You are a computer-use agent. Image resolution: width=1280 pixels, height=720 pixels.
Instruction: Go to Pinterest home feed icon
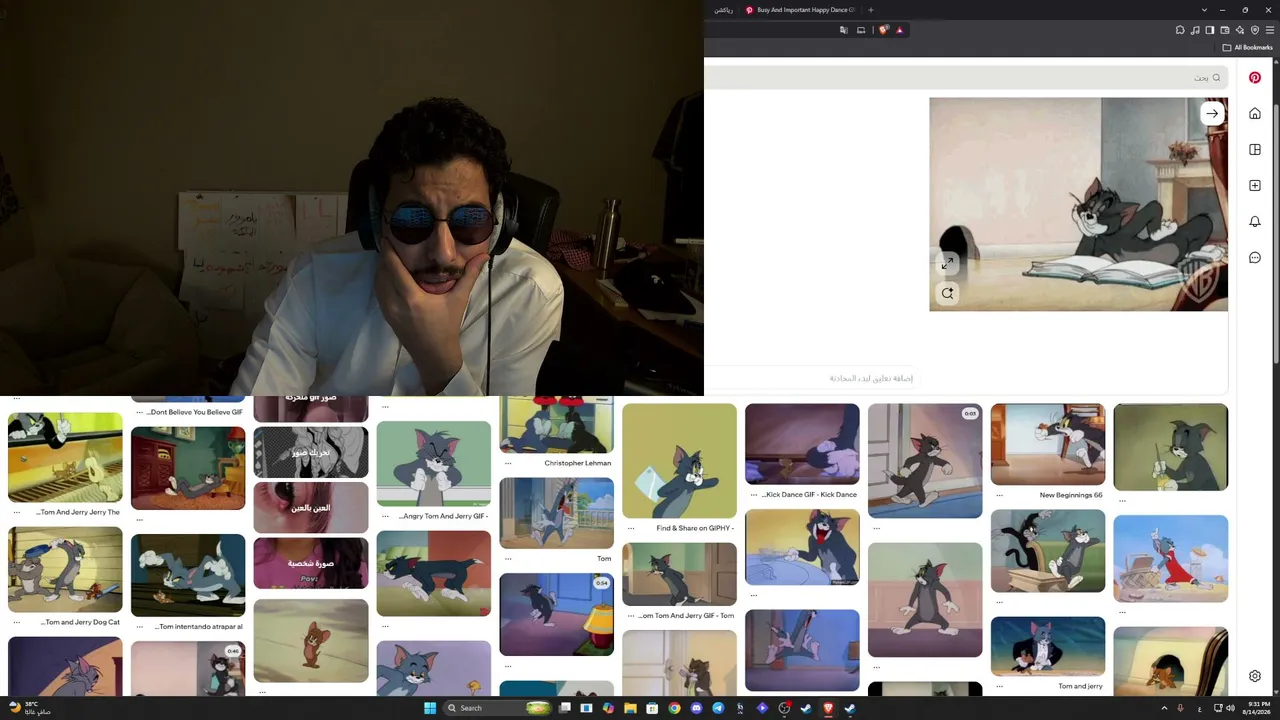click(x=1255, y=114)
